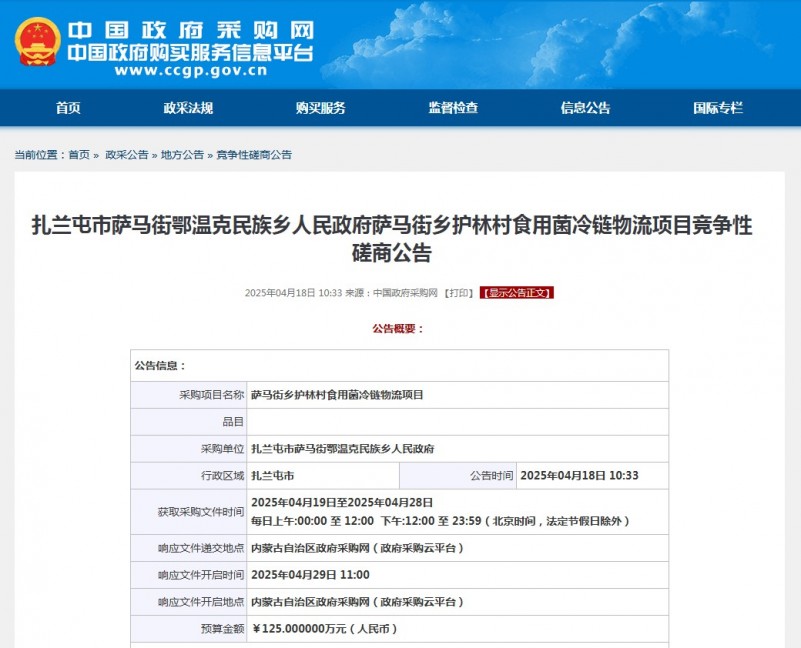Image resolution: width=801 pixels, height=648 pixels.
Task: Click announcement time 2025年04月18日 10:33 cell
Action: click(x=592, y=476)
